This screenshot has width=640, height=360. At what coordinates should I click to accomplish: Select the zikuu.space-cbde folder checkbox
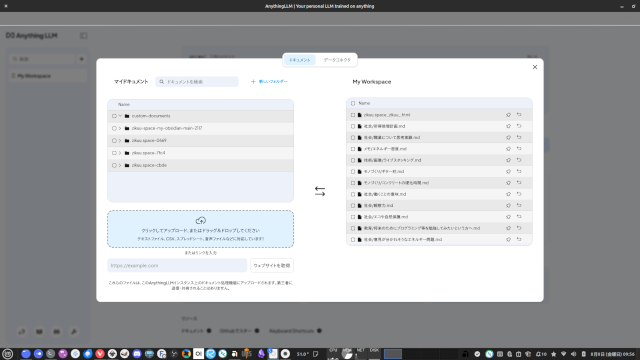pyautogui.click(x=114, y=165)
